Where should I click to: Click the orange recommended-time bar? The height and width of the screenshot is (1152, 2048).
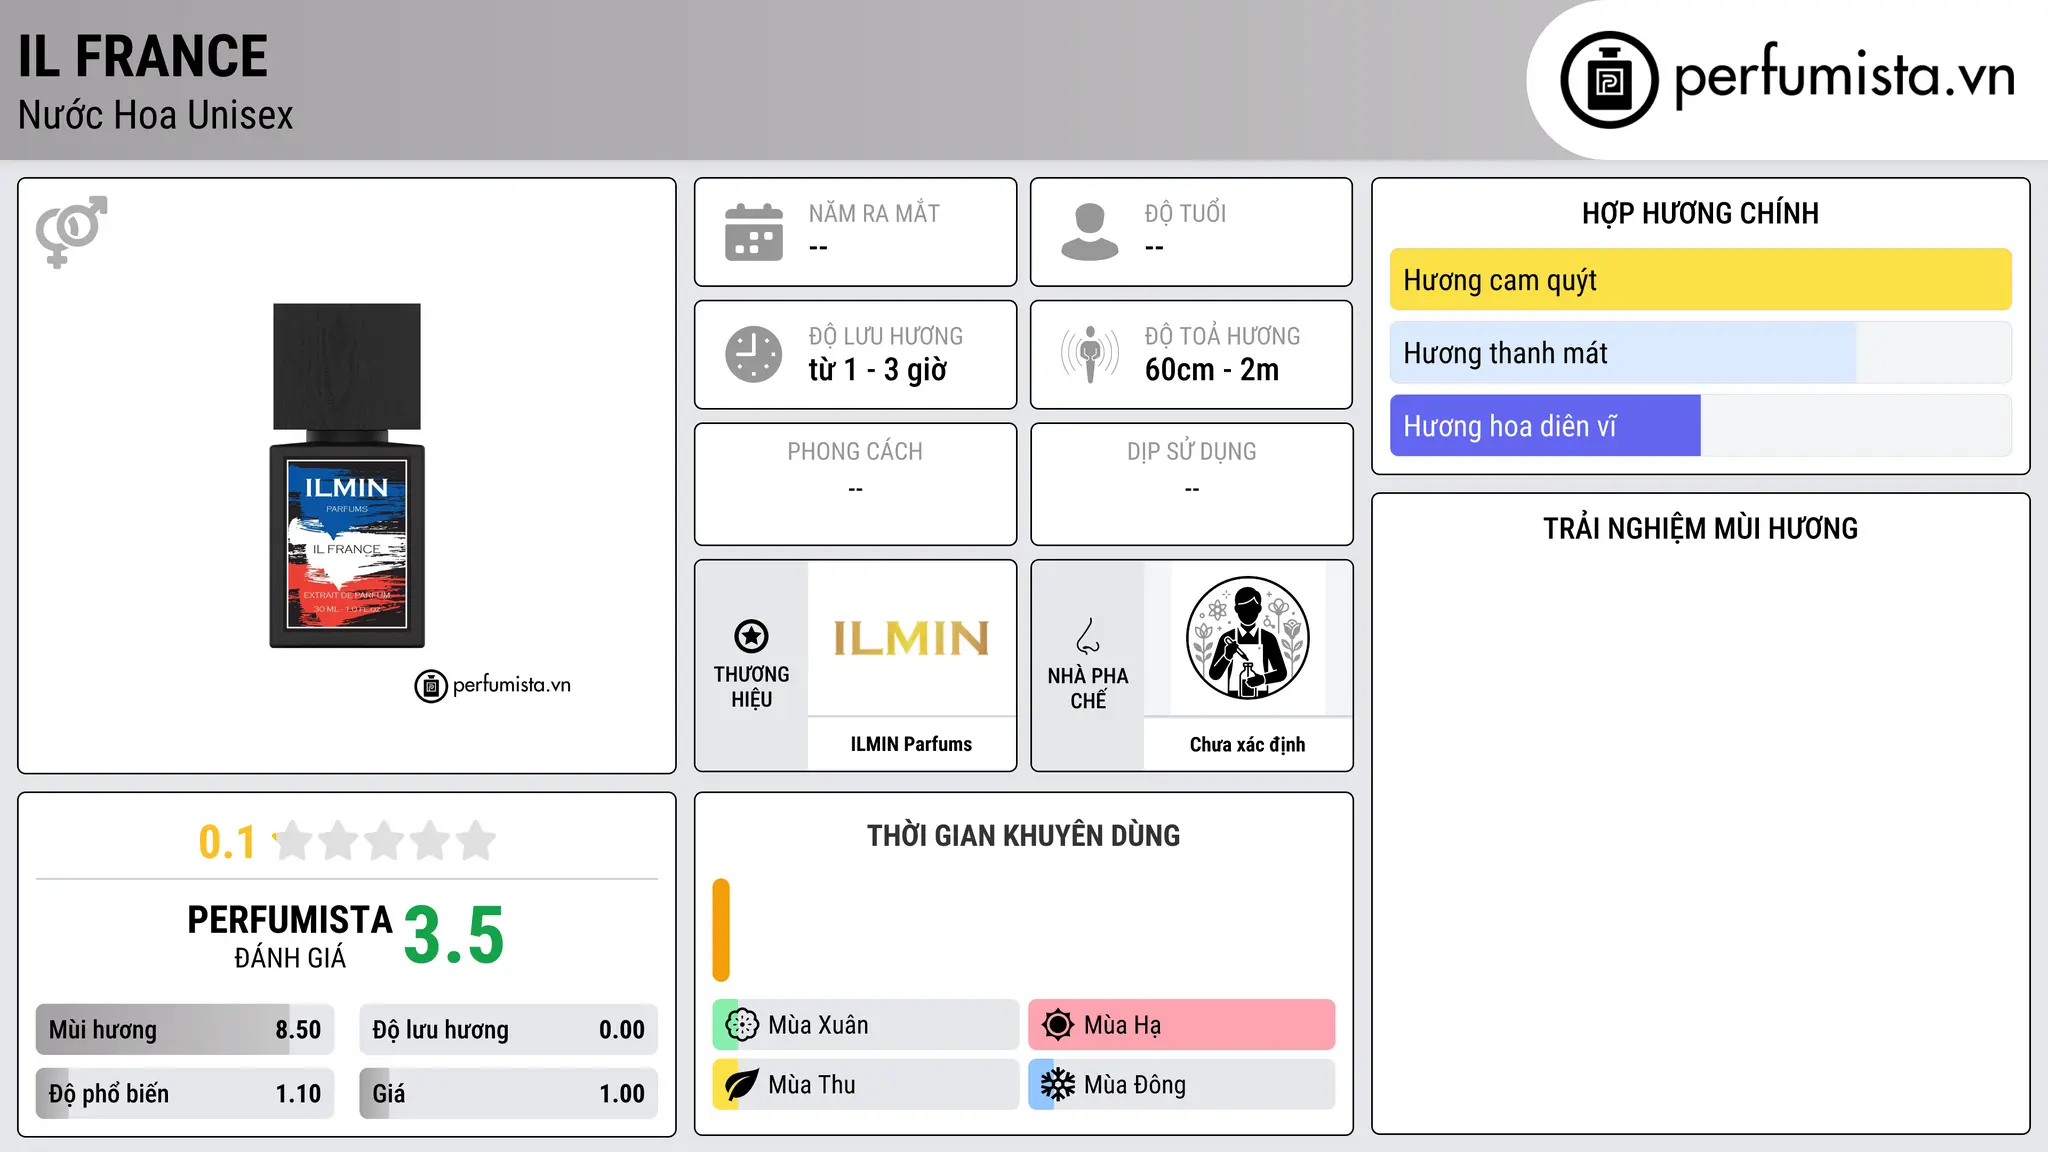click(x=721, y=930)
